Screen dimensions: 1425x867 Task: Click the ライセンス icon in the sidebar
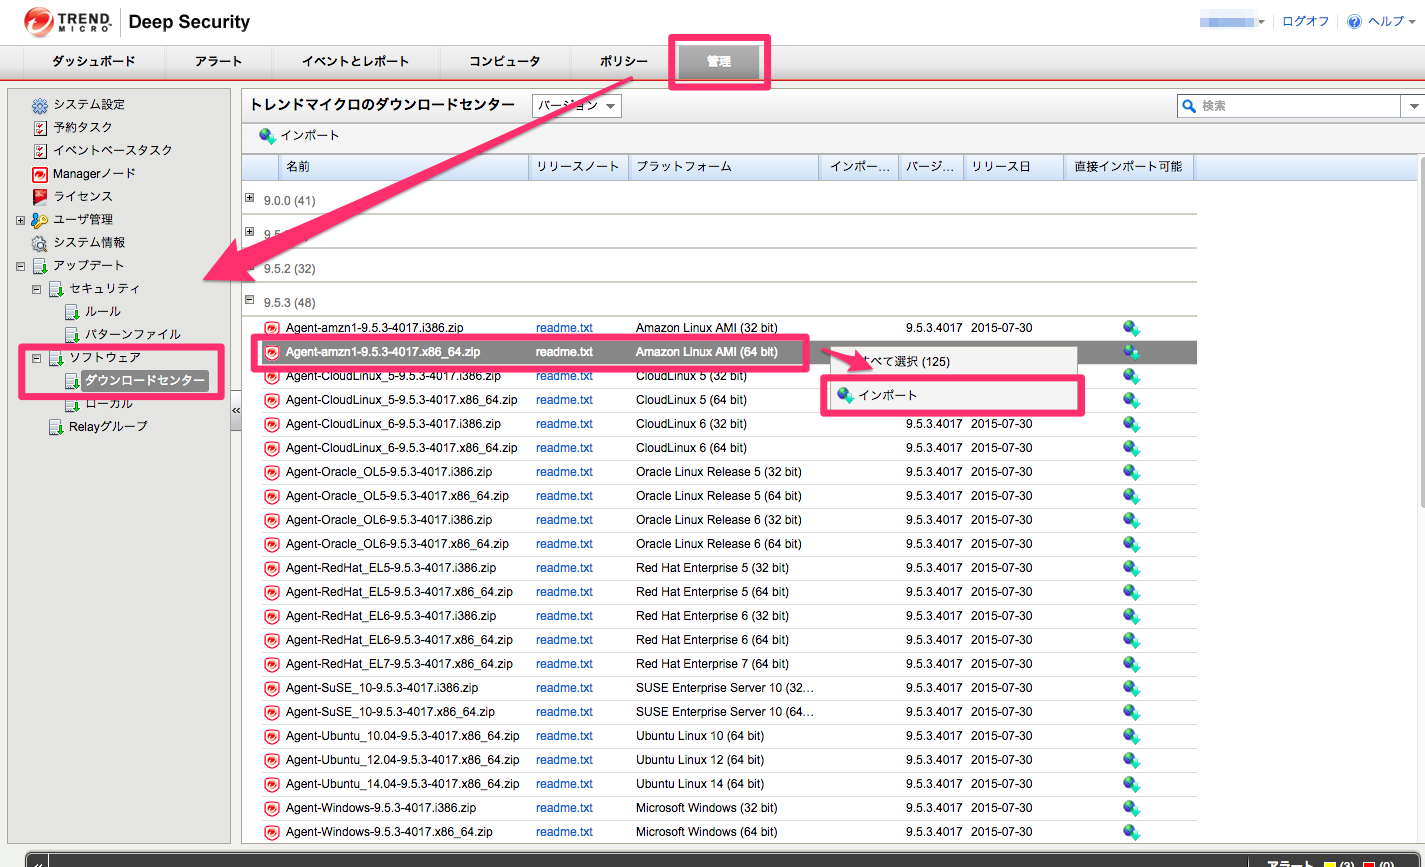(x=39, y=196)
